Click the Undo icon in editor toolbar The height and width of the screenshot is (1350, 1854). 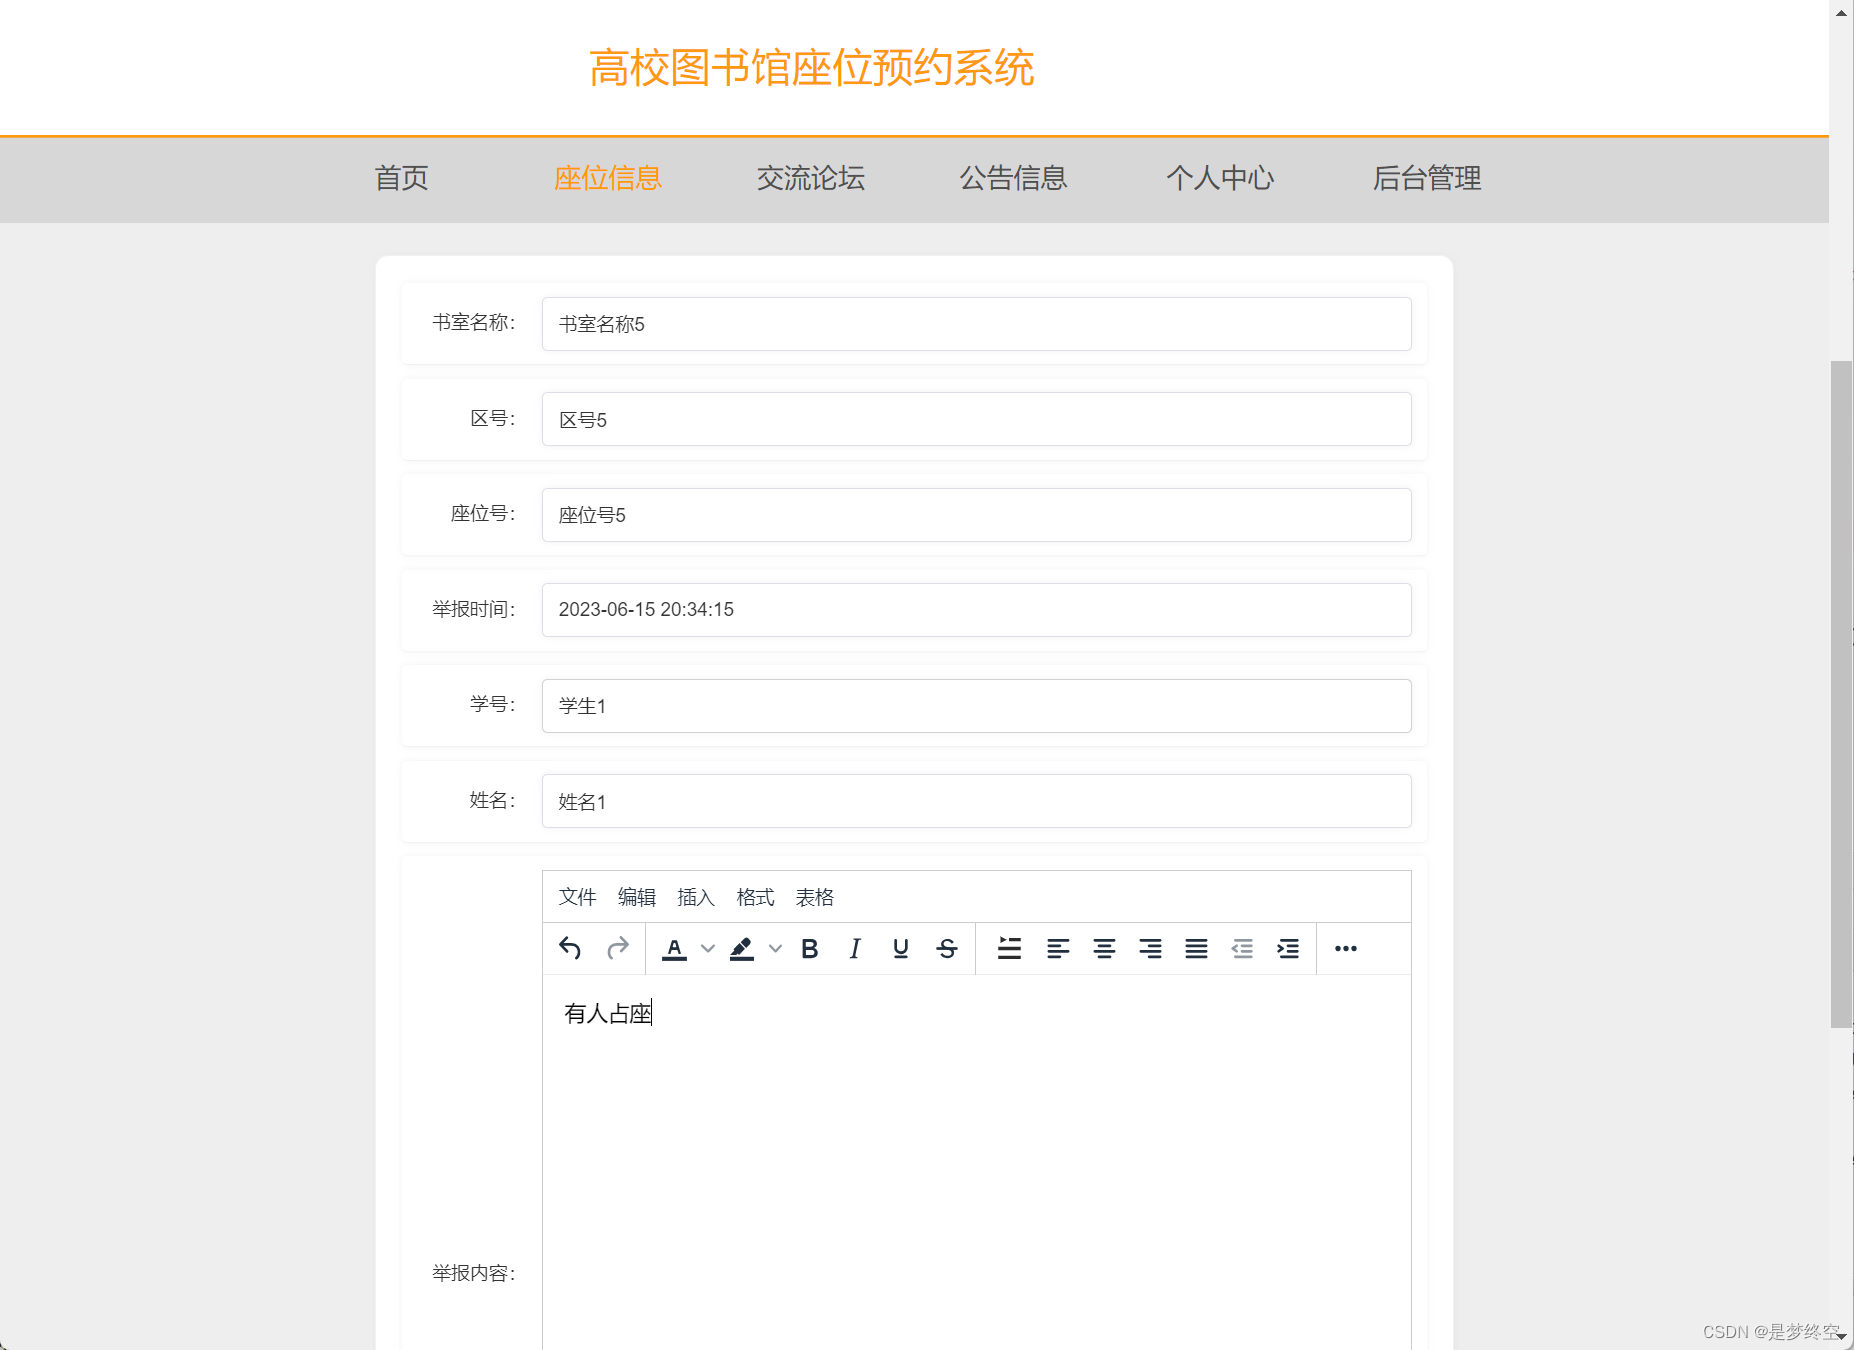coord(568,948)
